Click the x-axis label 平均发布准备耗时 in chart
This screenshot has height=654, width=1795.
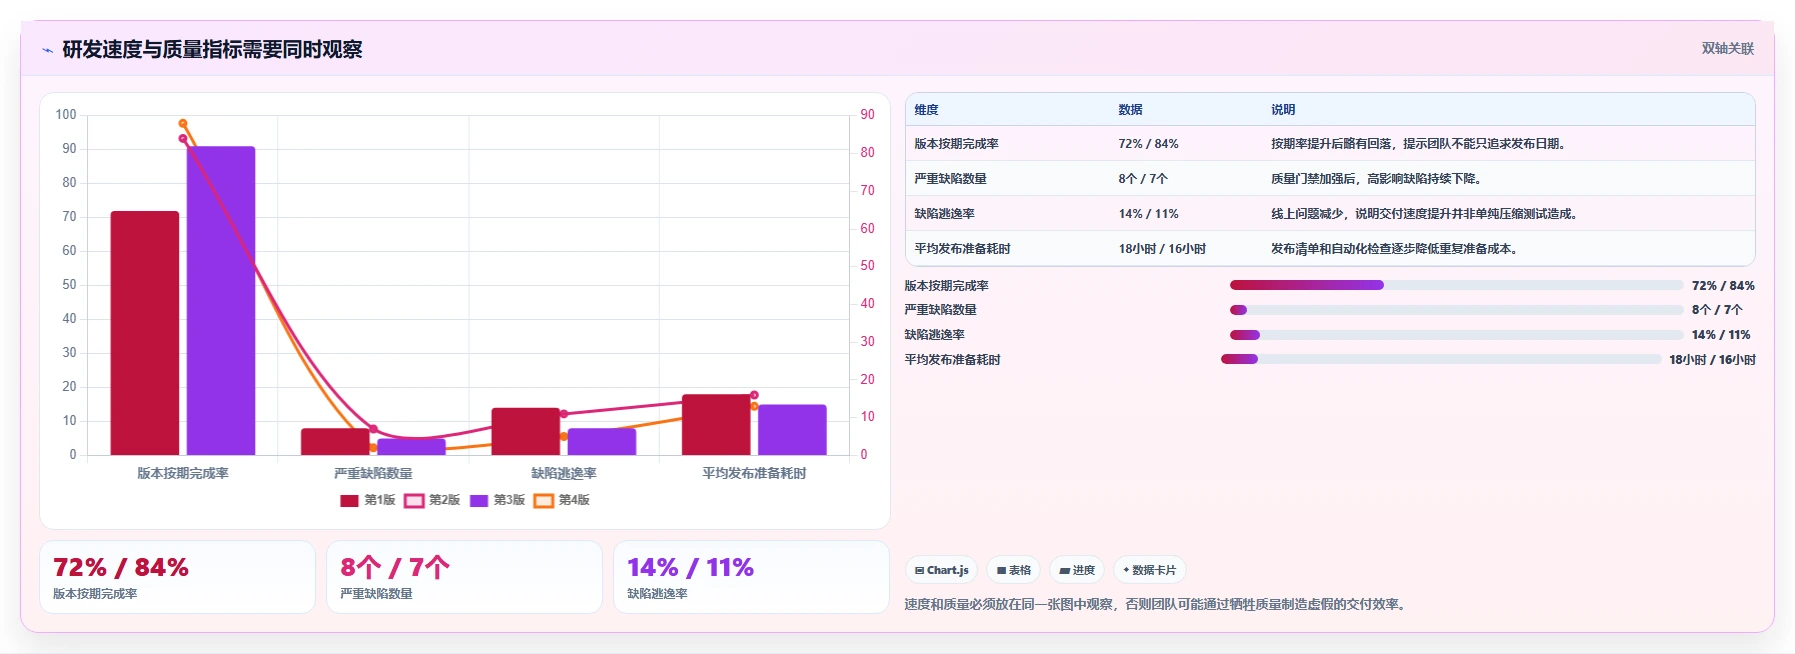(754, 474)
